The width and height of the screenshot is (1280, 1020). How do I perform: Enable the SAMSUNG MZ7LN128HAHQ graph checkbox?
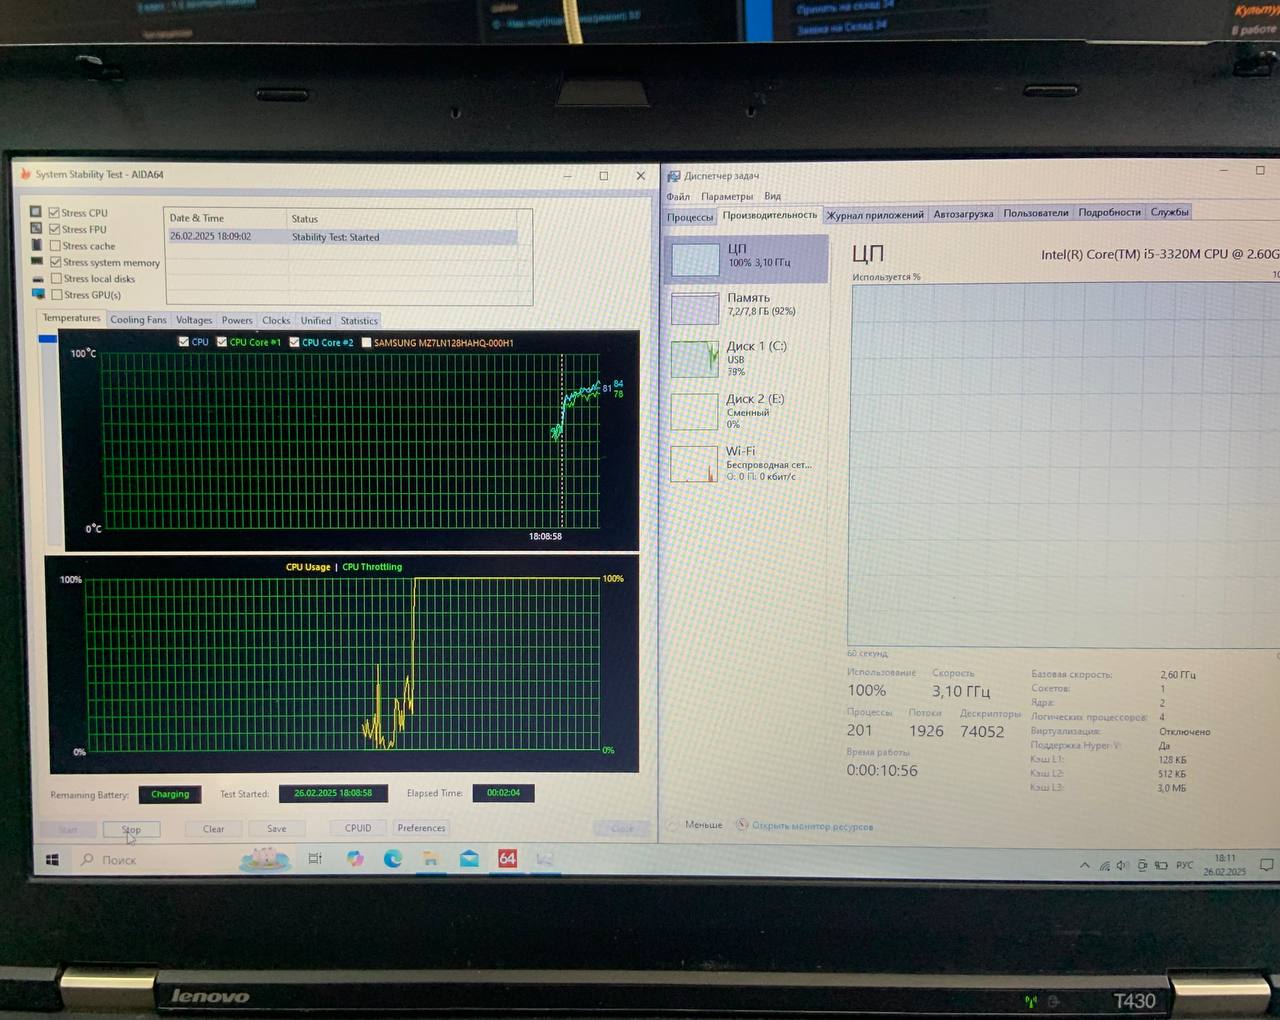pos(366,342)
